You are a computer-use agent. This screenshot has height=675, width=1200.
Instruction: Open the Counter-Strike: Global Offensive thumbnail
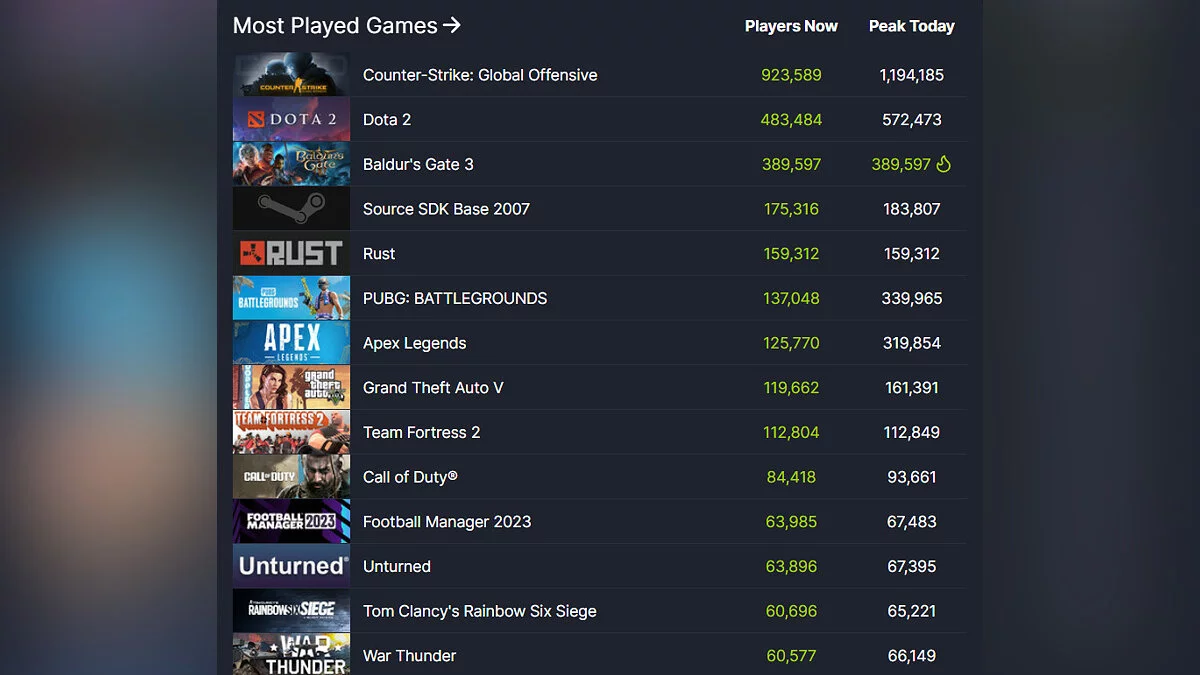tap(292, 75)
